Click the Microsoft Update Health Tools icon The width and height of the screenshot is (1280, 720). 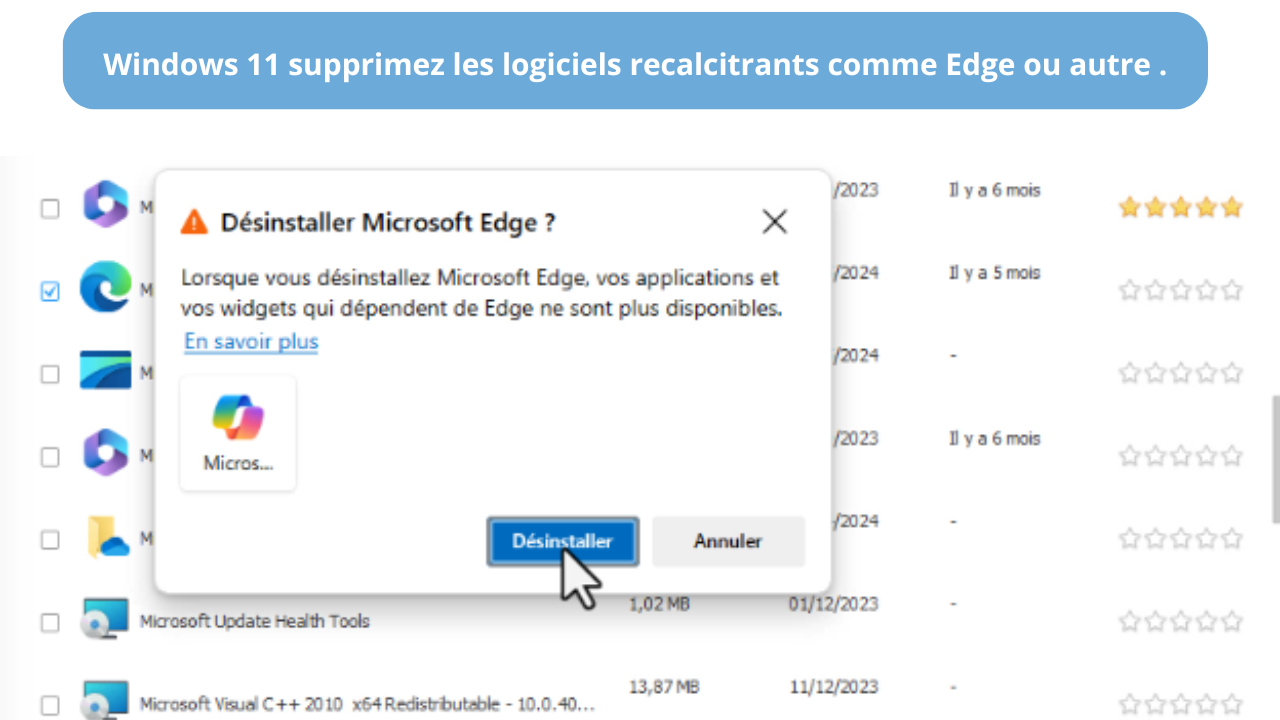click(x=105, y=619)
